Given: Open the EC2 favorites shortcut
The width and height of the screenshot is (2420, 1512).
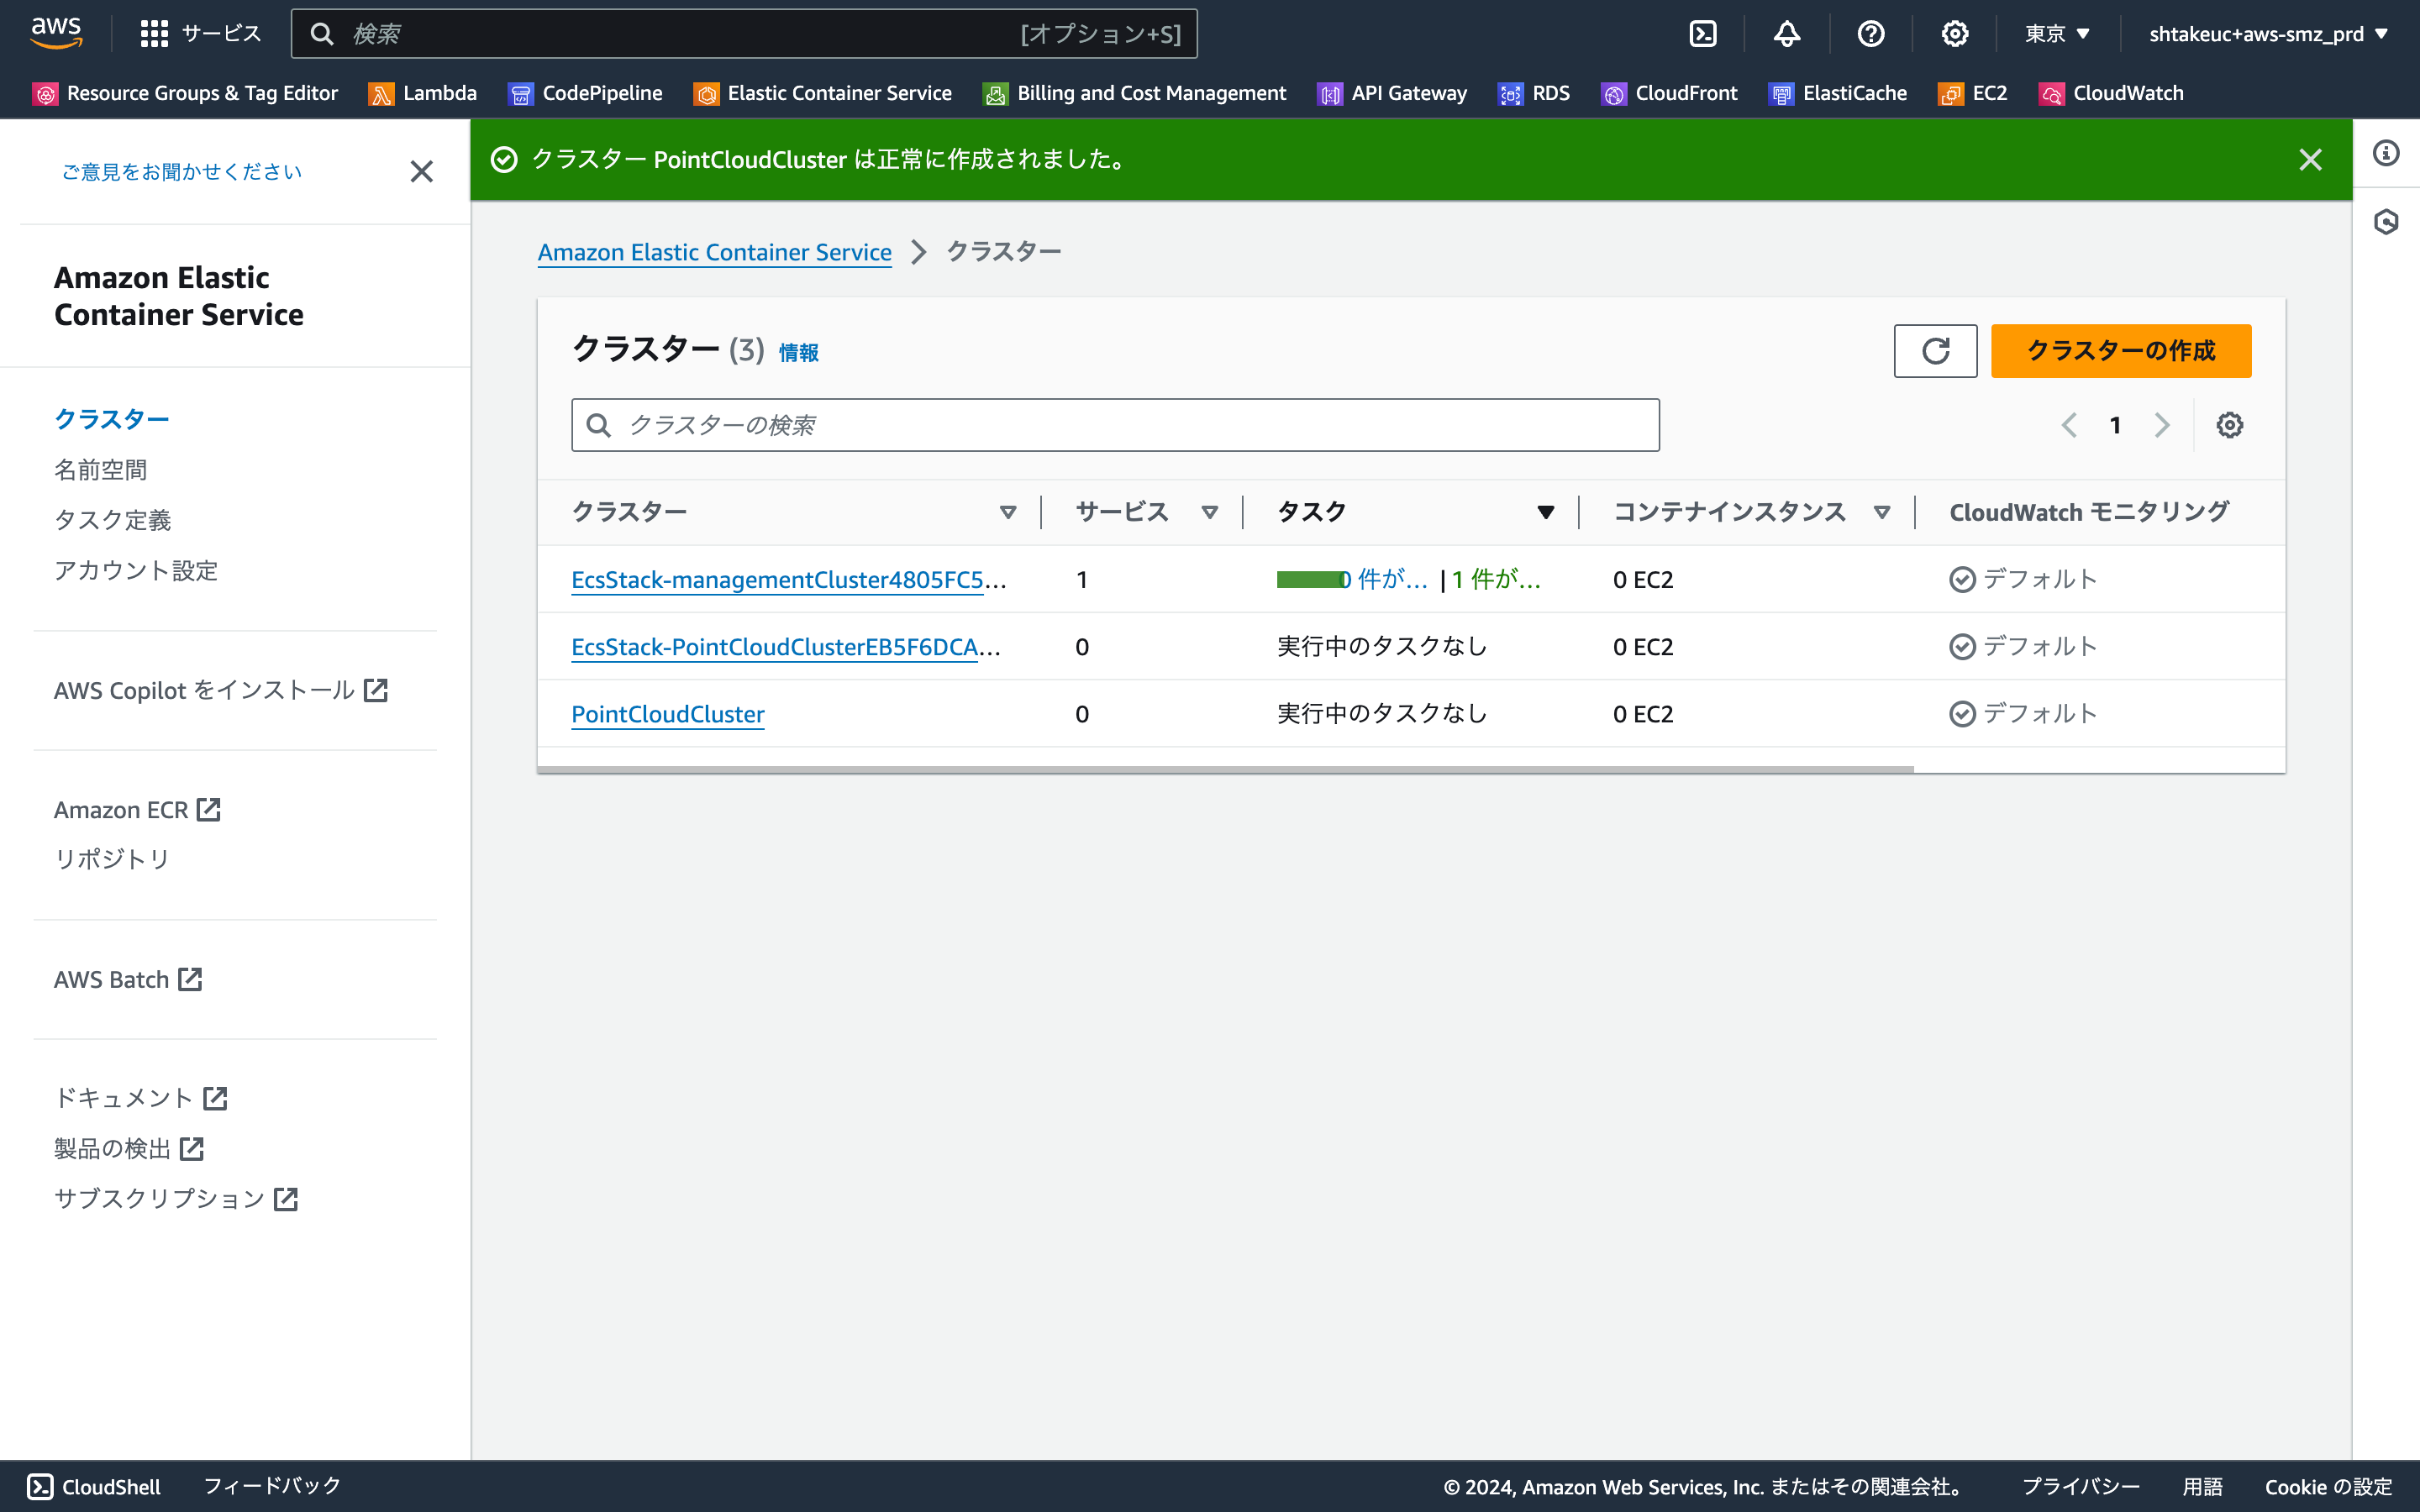Looking at the screenshot, I should (1973, 93).
